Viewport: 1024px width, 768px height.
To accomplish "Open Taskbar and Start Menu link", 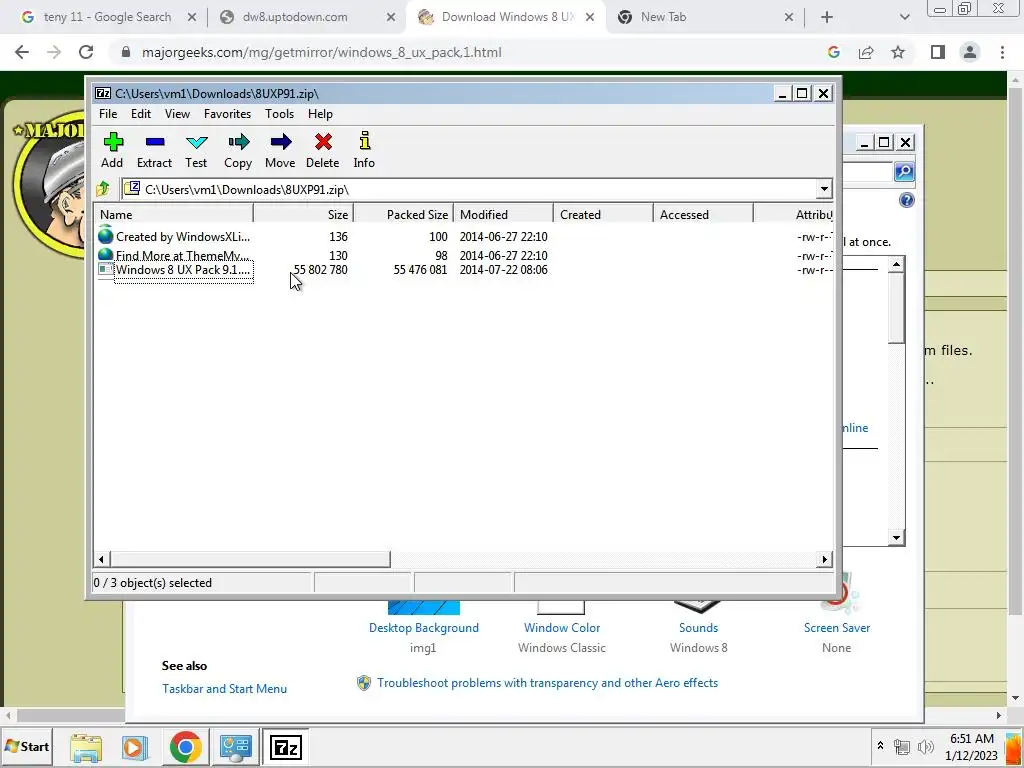I will 224,688.
